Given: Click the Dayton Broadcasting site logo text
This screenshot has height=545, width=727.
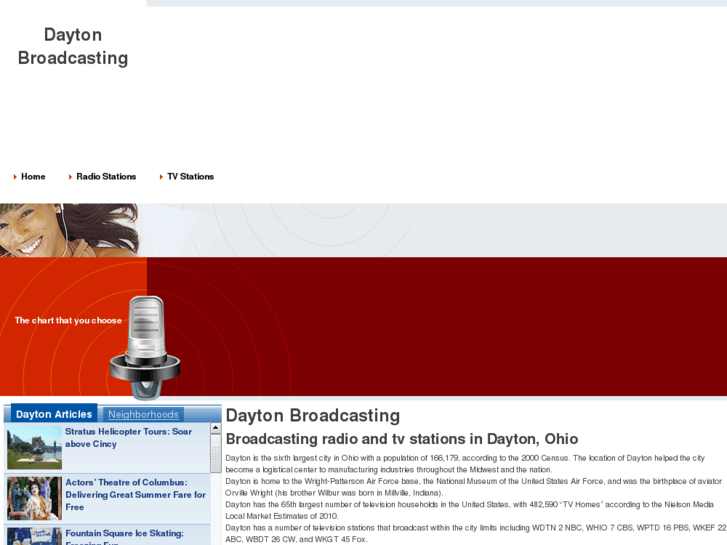Looking at the screenshot, I should pyautogui.click(x=73, y=46).
